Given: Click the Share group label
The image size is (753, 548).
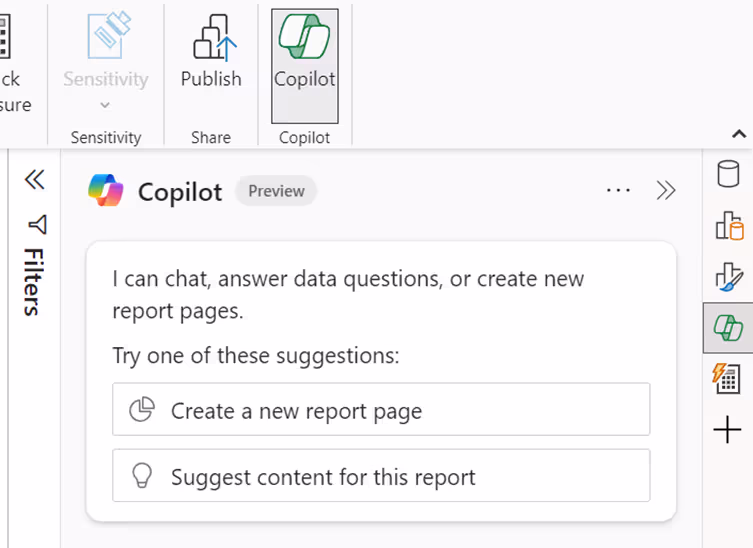Looking at the screenshot, I should click(211, 138).
